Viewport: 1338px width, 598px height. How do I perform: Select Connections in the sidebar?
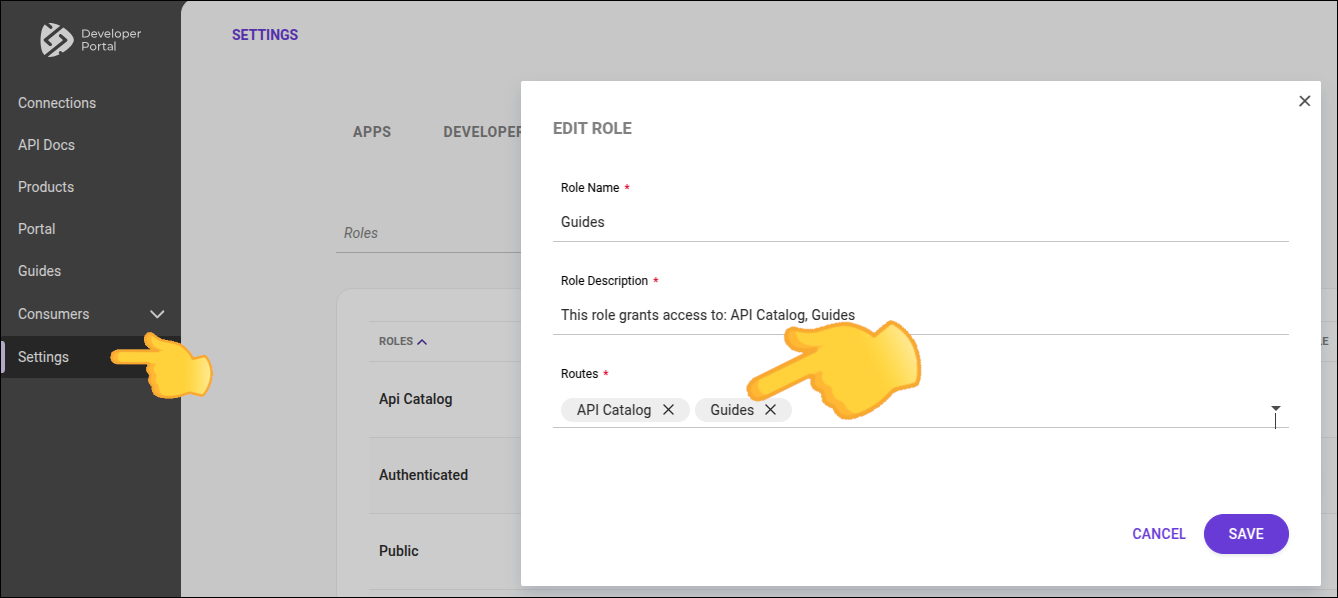tap(57, 102)
